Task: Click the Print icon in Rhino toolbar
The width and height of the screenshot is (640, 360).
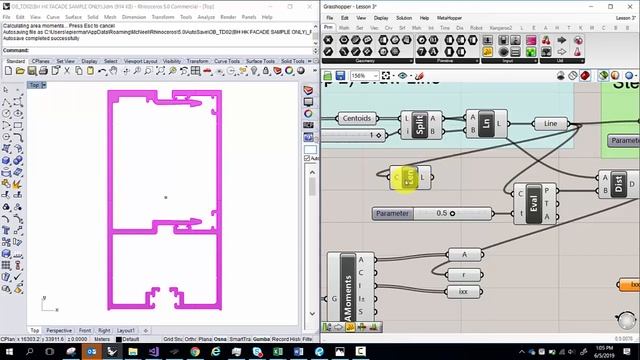Action: pyautogui.click(x=43, y=71)
